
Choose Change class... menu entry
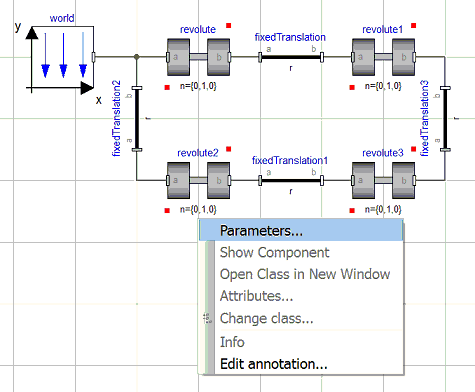pyautogui.click(x=266, y=318)
